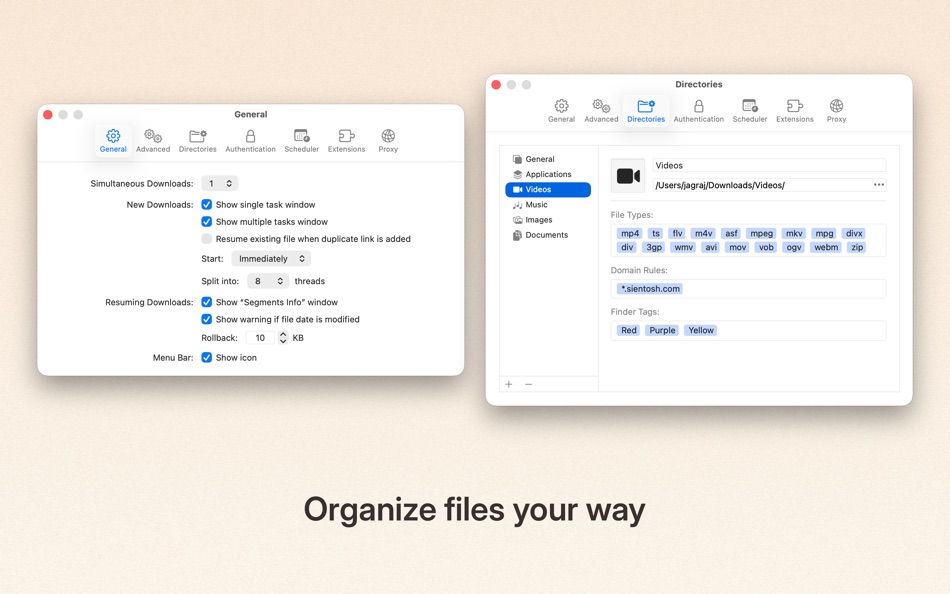Select the Red Finder tag

point(629,330)
